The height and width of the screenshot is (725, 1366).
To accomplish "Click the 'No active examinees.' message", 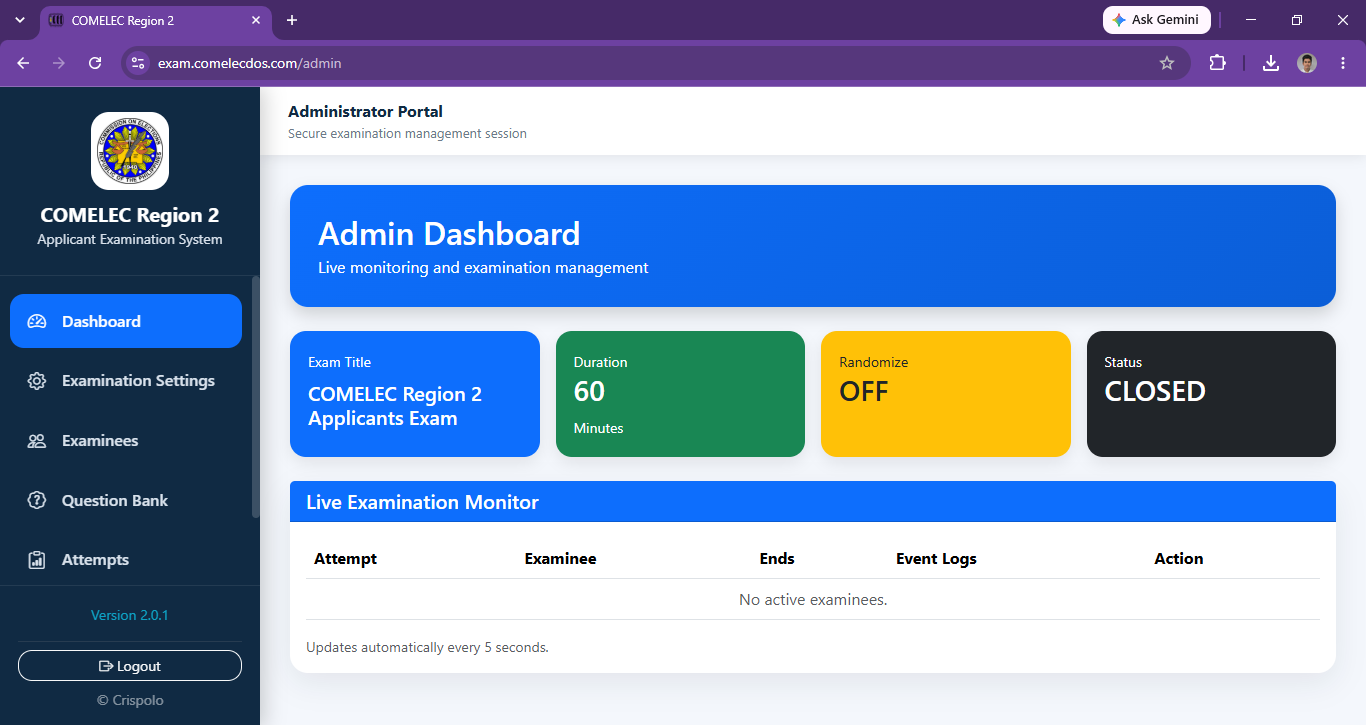I will 813,600.
